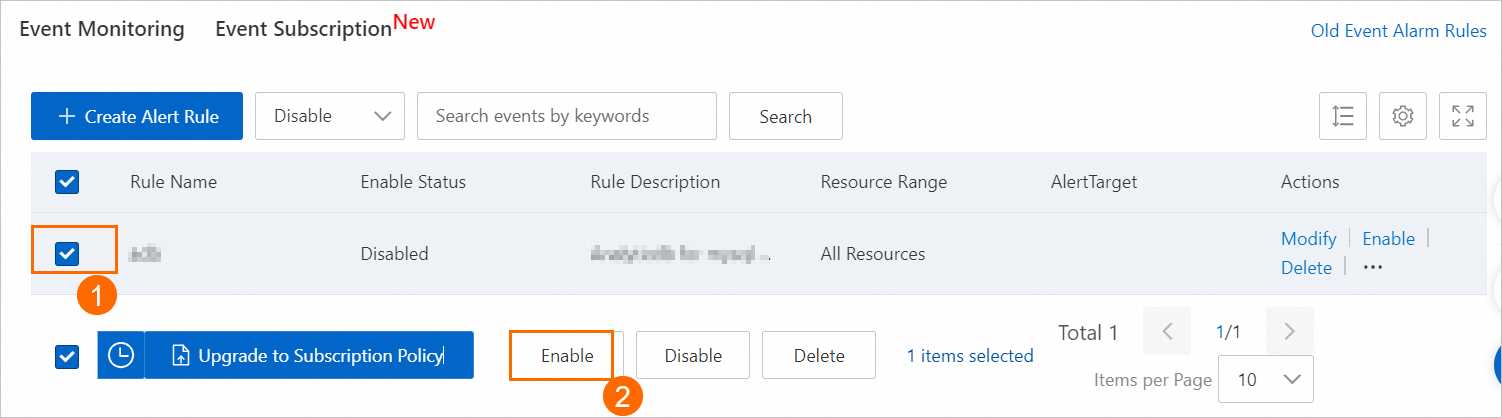The image size is (1502, 418).
Task: Open the Disable status filter dropdown
Action: point(330,116)
